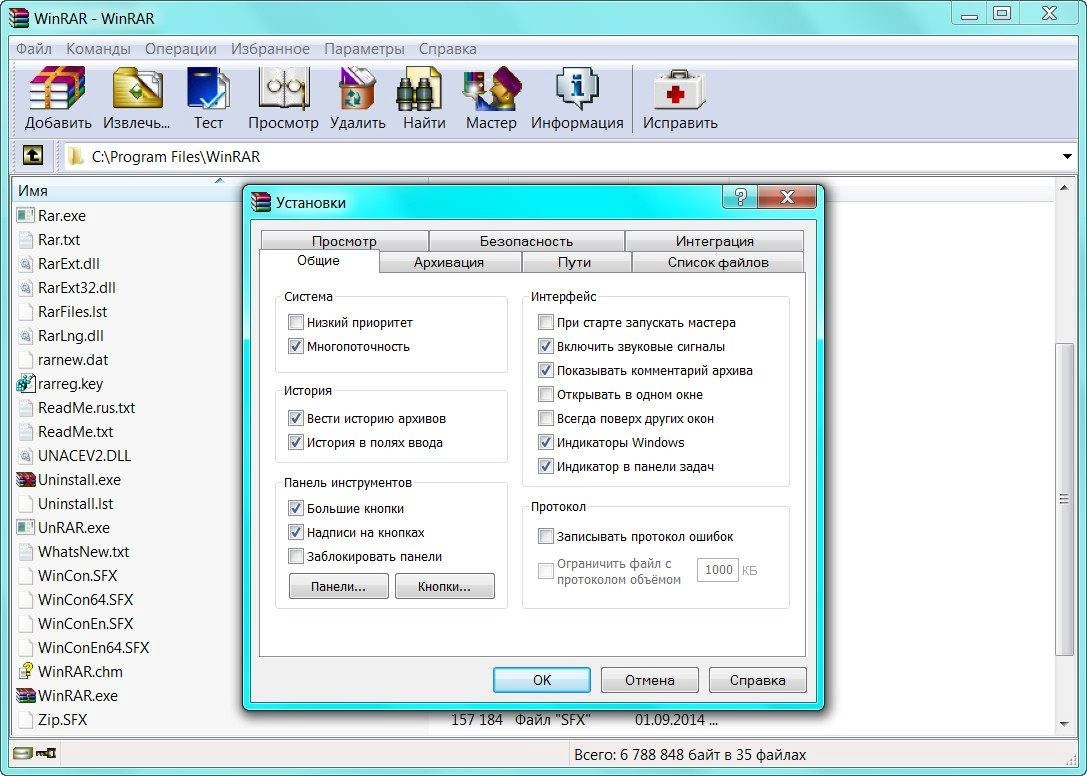Click the Имя column header

125,191
